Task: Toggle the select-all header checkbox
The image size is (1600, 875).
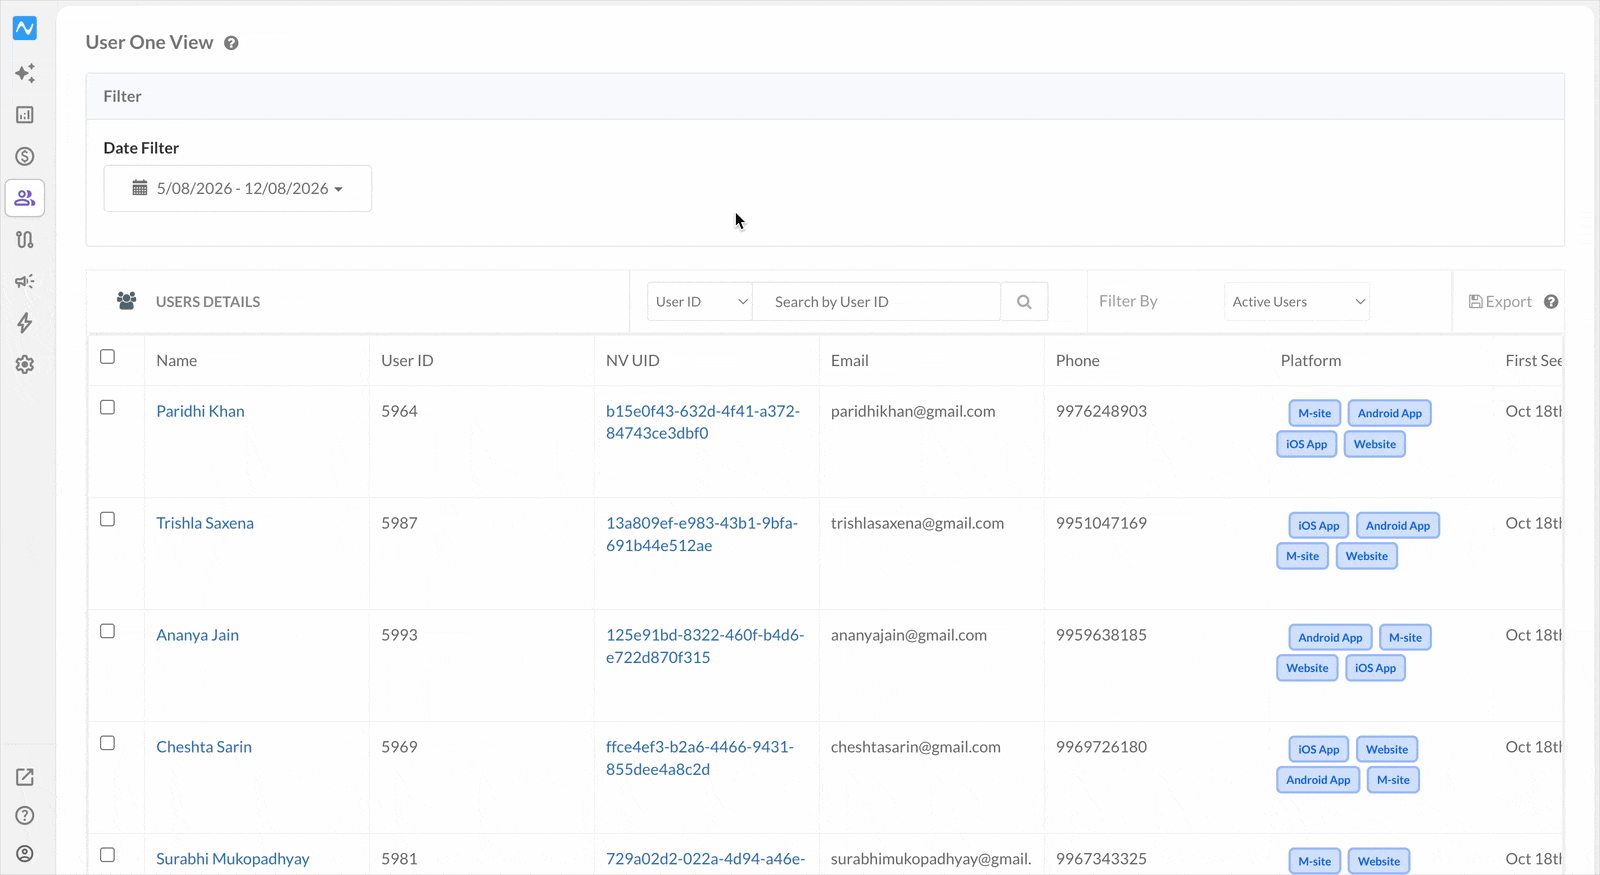Action: (108, 357)
